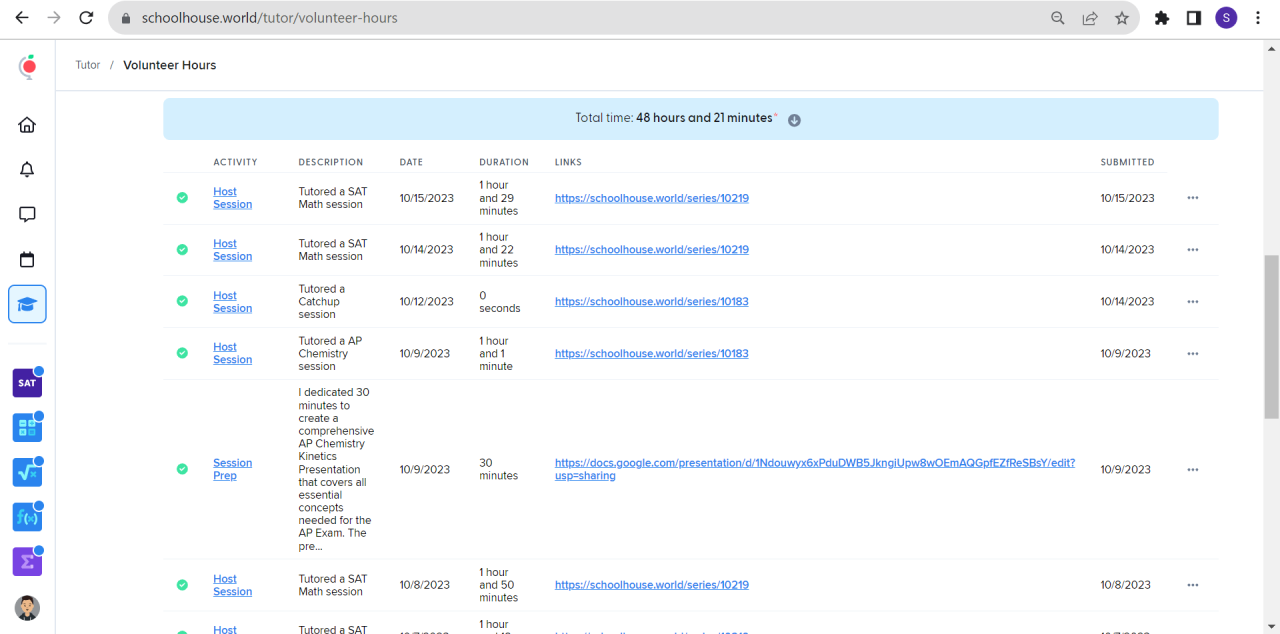Open options menu for the 10/15/2023 entry

click(x=1192, y=198)
